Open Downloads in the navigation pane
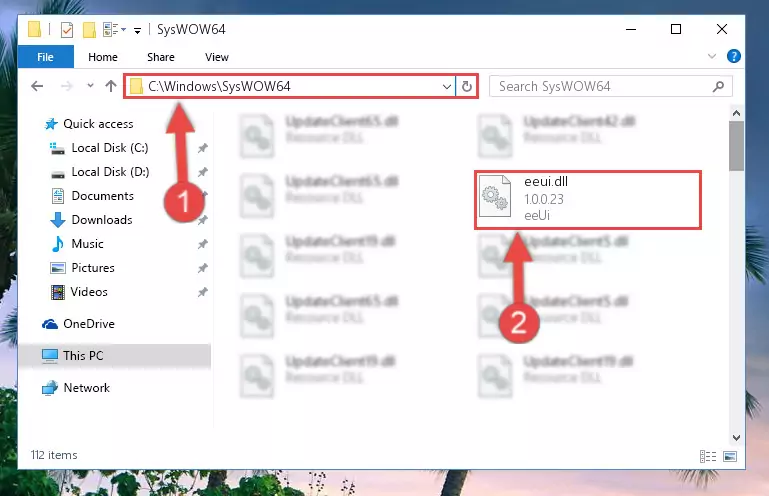769x496 pixels. pyautogui.click(x=102, y=220)
